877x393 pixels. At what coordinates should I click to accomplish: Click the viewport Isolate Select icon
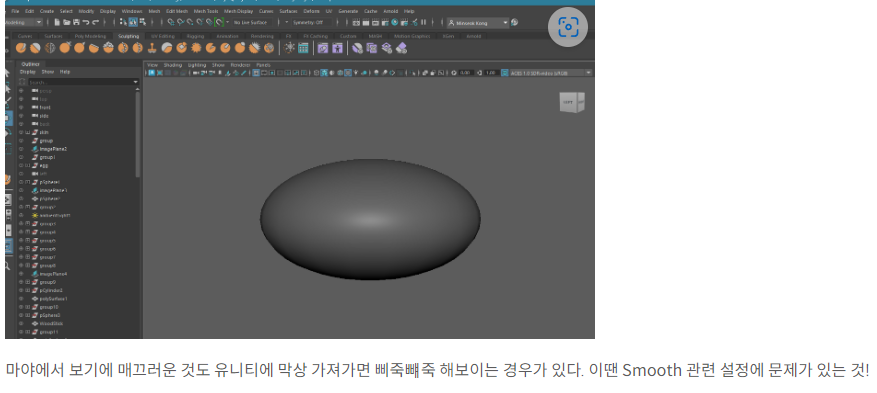pos(412,73)
